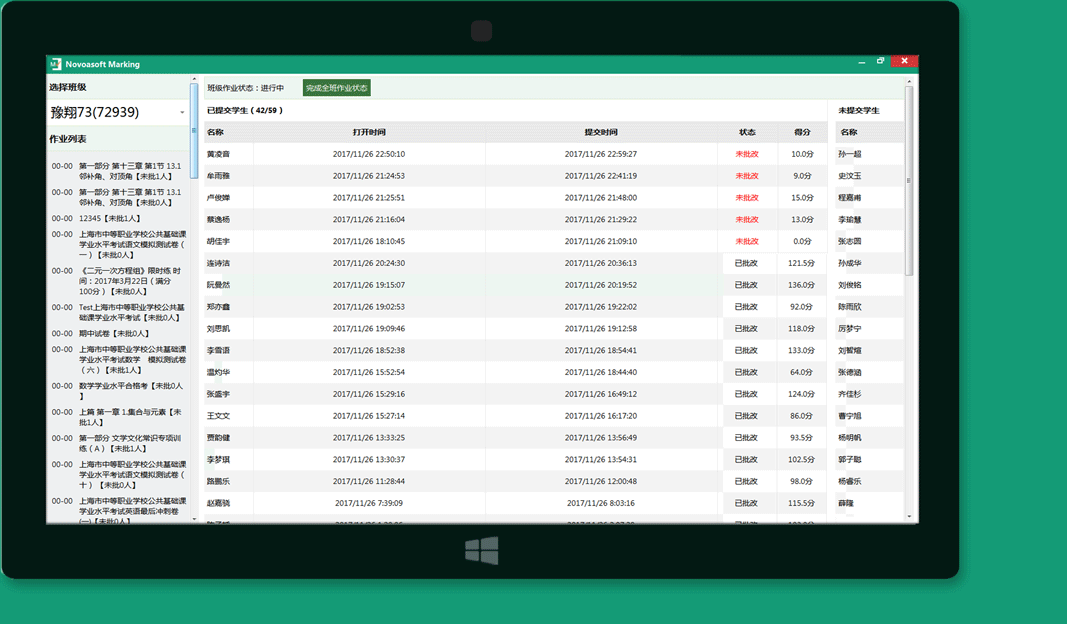
Task: Minimize the Novoasoft Marking window
Action: point(861,62)
